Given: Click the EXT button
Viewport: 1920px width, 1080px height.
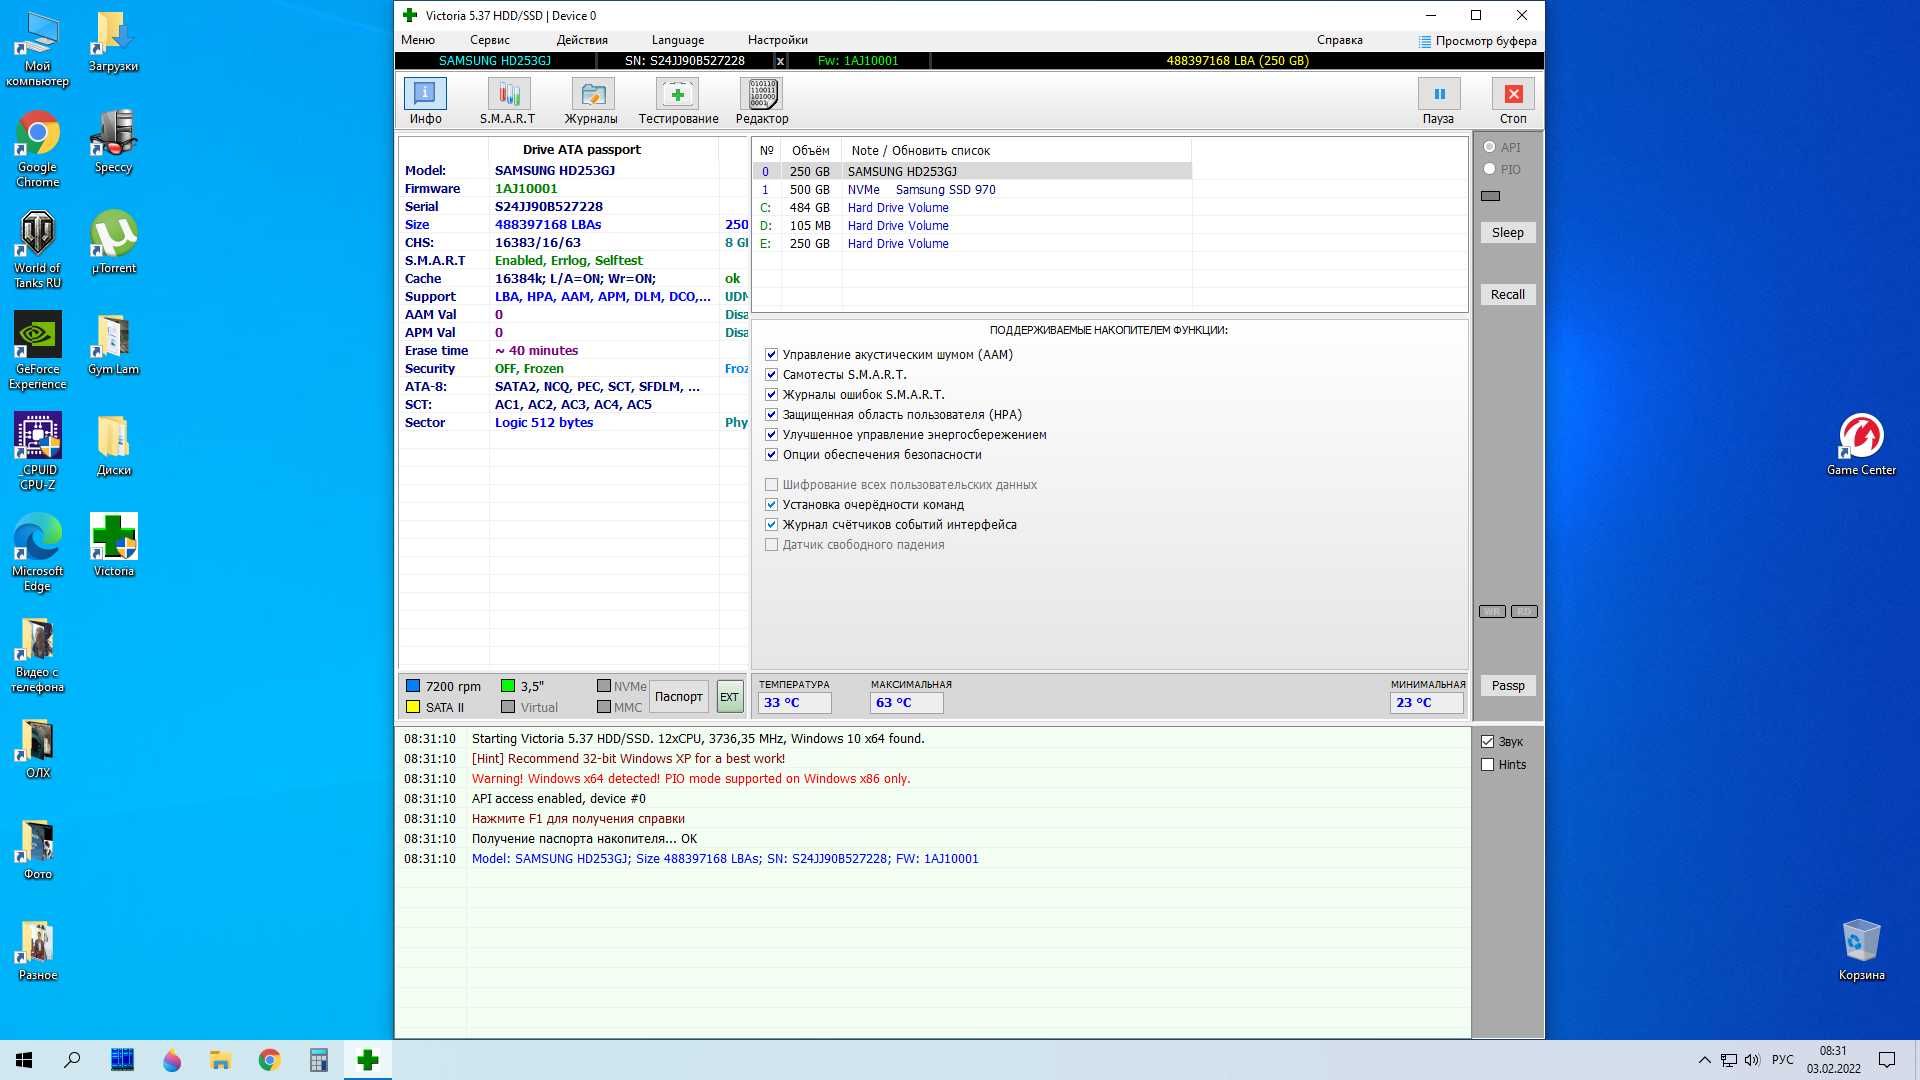Looking at the screenshot, I should (730, 697).
